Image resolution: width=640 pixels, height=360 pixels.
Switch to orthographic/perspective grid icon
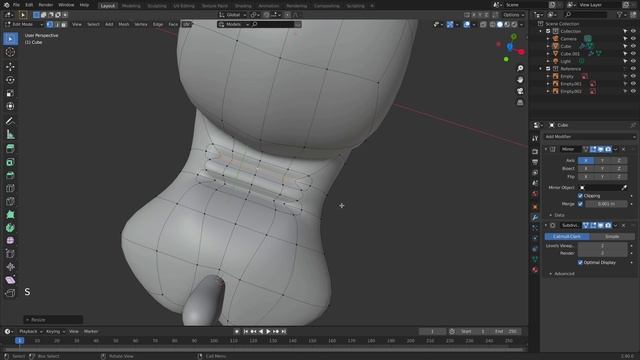520,102
